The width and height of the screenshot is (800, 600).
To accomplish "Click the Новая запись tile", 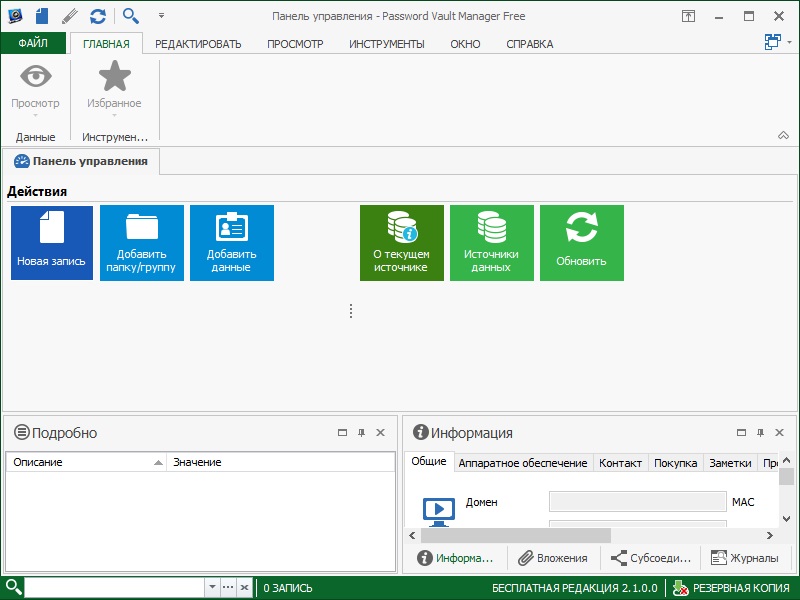I will (52, 243).
